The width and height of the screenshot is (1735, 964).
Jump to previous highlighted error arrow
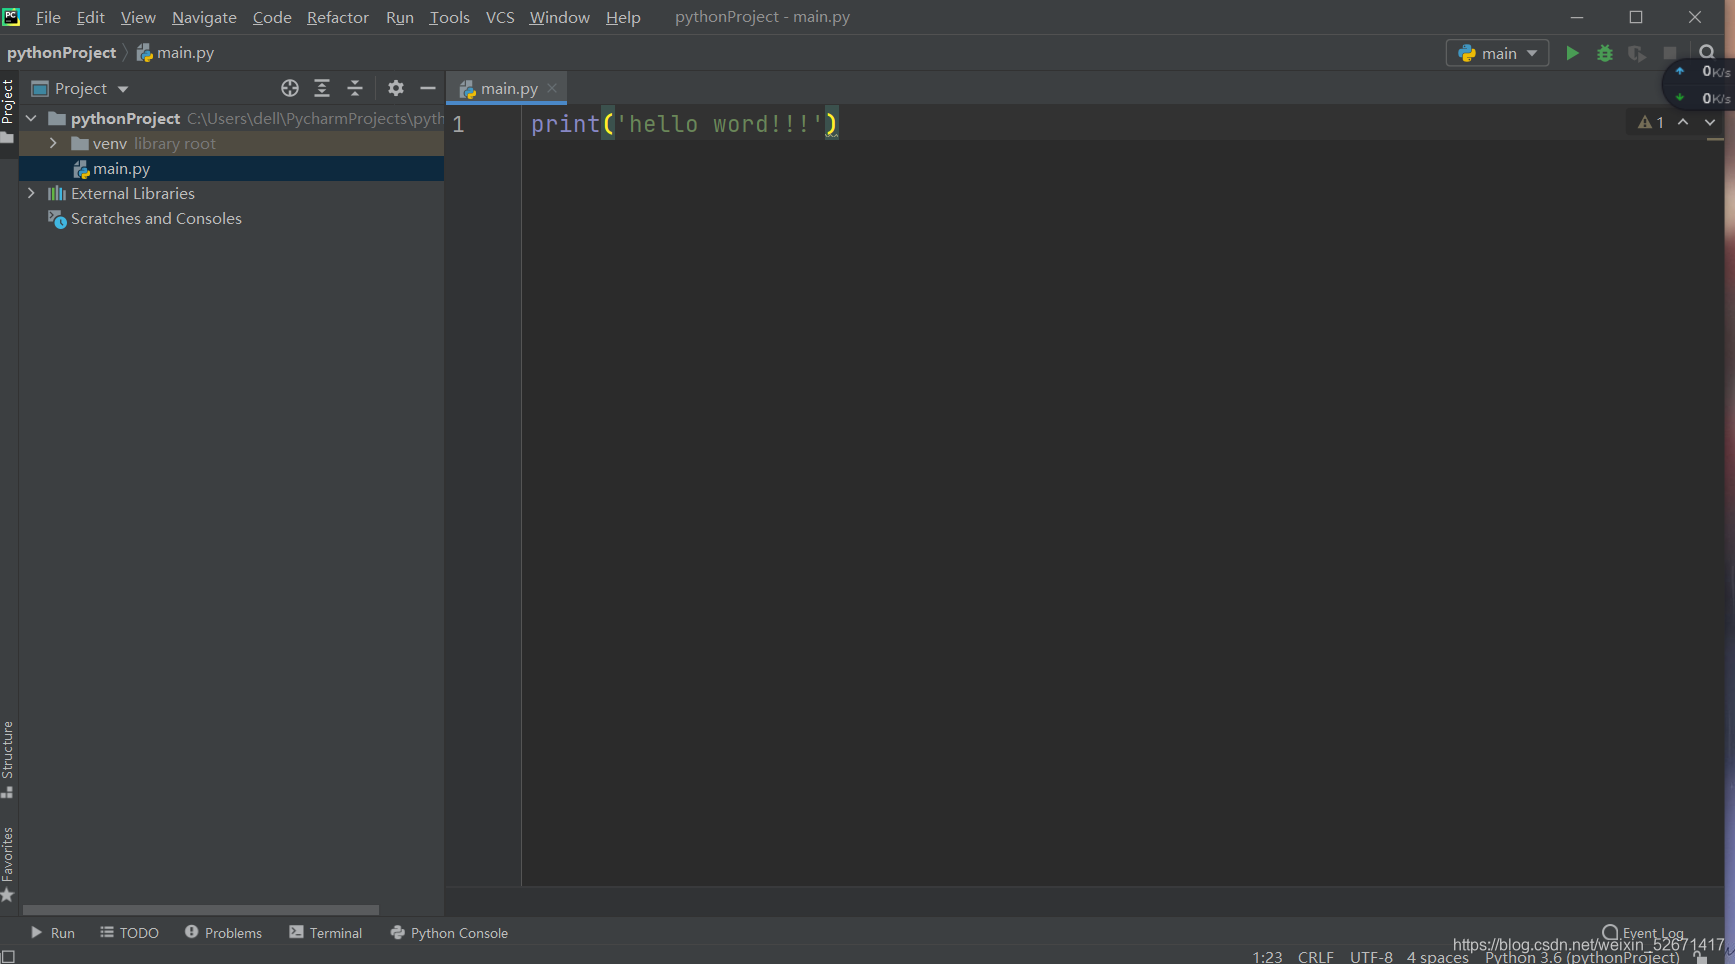click(1683, 122)
